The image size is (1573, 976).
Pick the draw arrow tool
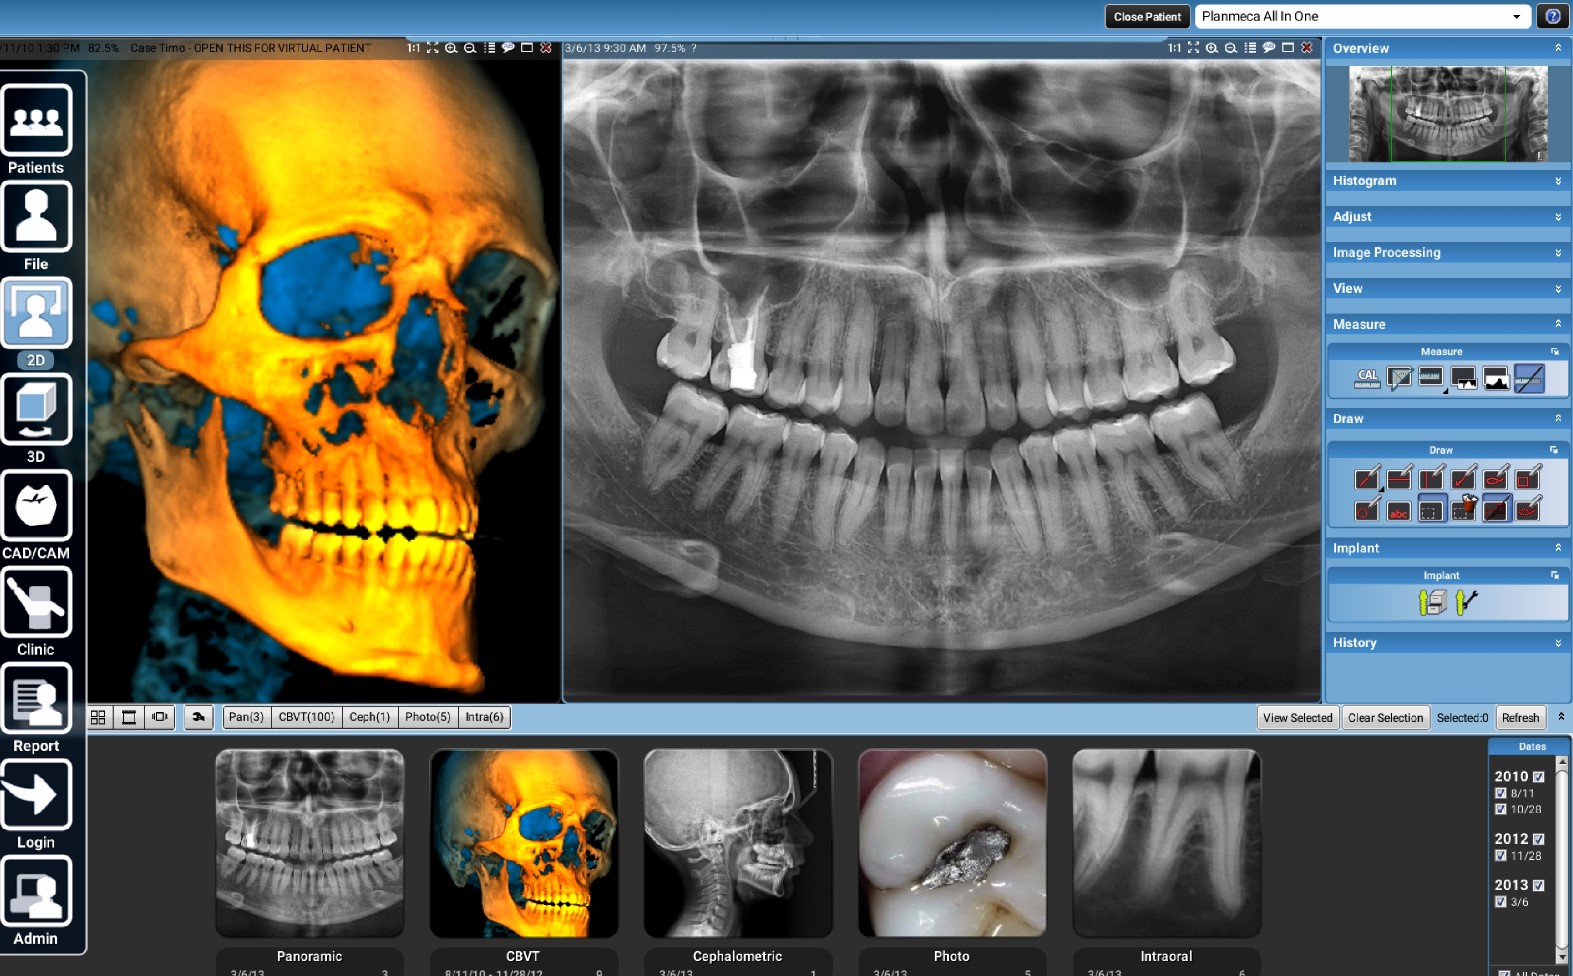coord(1463,479)
